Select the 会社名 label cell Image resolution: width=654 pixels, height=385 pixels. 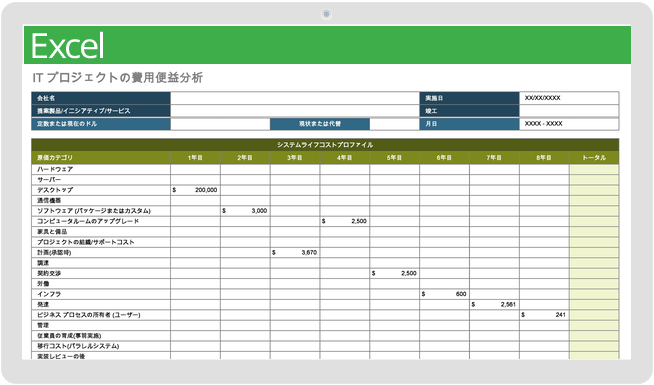pyautogui.click(x=101, y=98)
